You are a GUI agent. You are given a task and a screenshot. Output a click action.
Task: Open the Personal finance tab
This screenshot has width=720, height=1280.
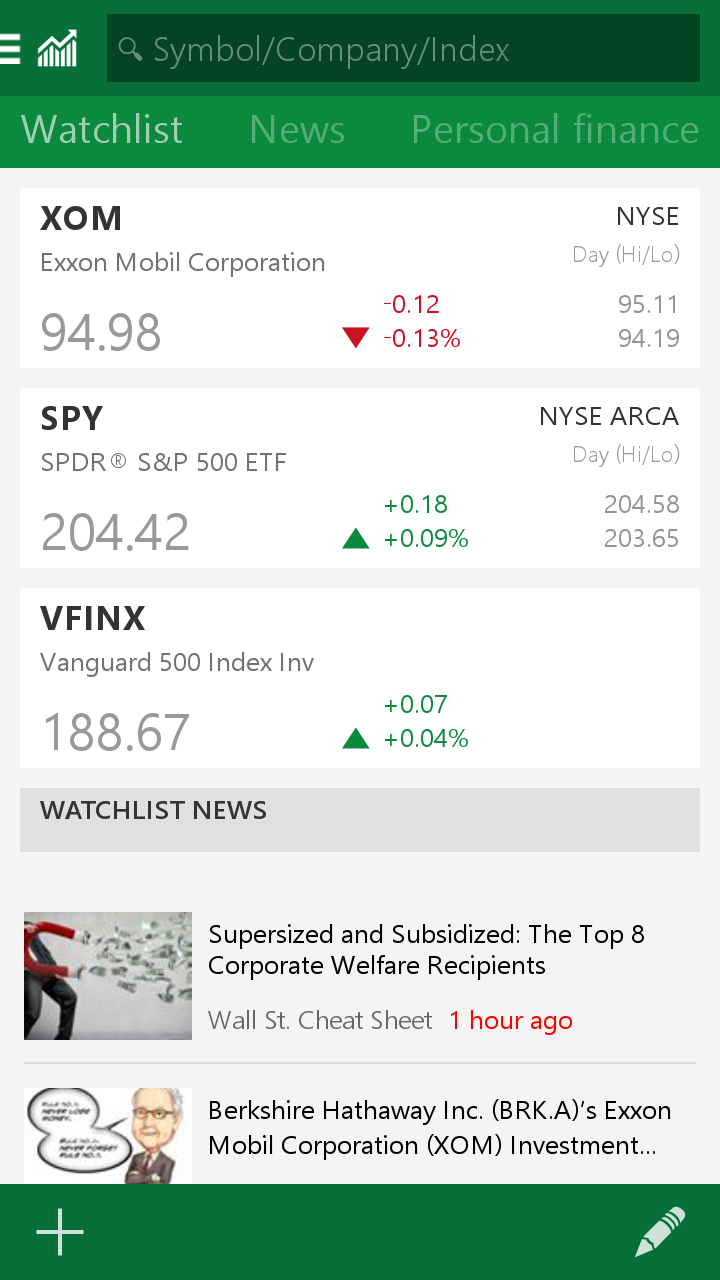[555, 130]
